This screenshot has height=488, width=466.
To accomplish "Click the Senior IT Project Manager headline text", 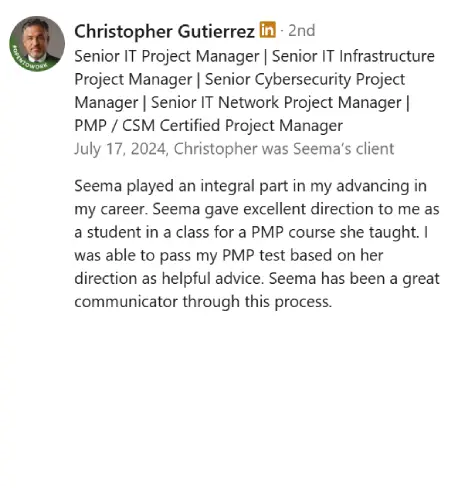I will 167,56.
